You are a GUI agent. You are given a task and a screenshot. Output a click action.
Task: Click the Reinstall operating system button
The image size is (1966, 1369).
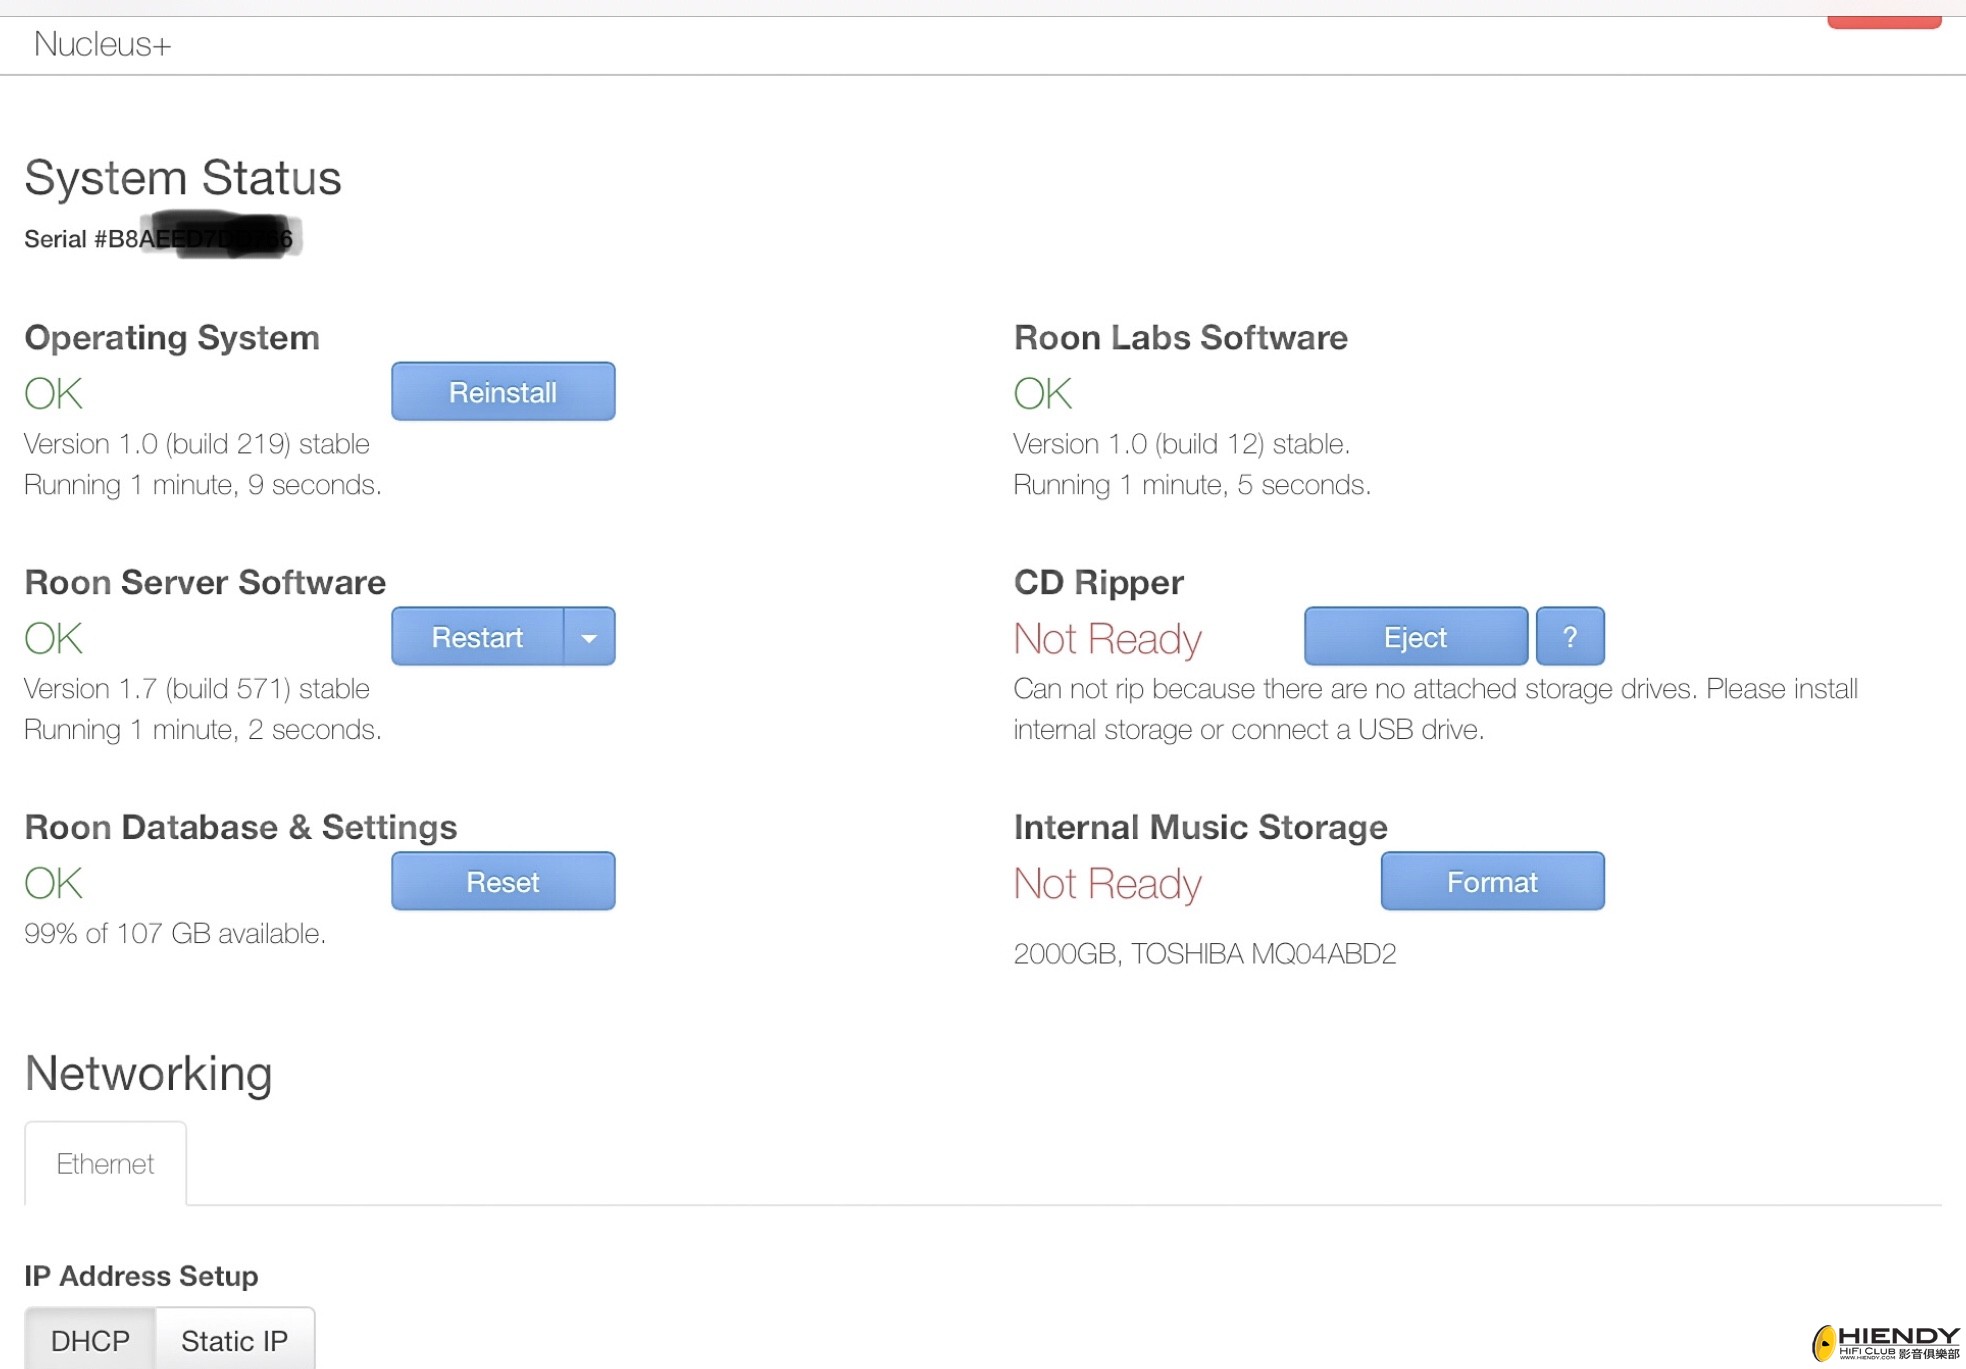tap(502, 391)
